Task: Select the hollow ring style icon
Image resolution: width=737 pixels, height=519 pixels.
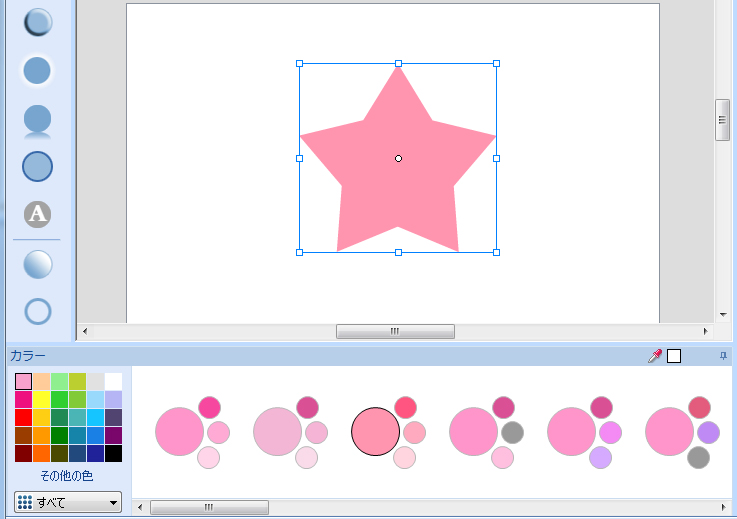Action: point(38,311)
